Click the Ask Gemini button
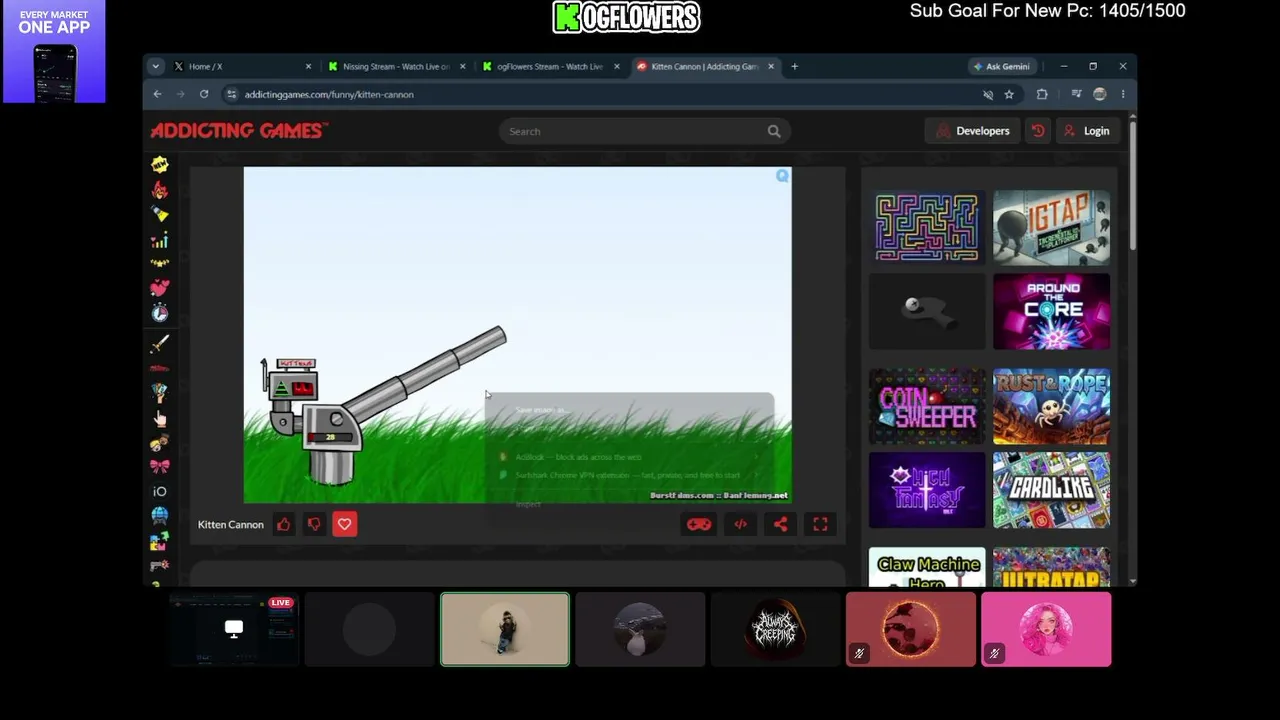Image resolution: width=1280 pixels, height=720 pixels. (1002, 66)
